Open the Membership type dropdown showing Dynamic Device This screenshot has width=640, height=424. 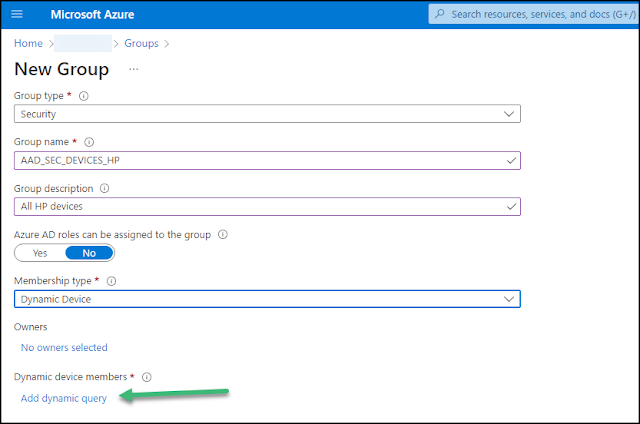[x=267, y=299]
